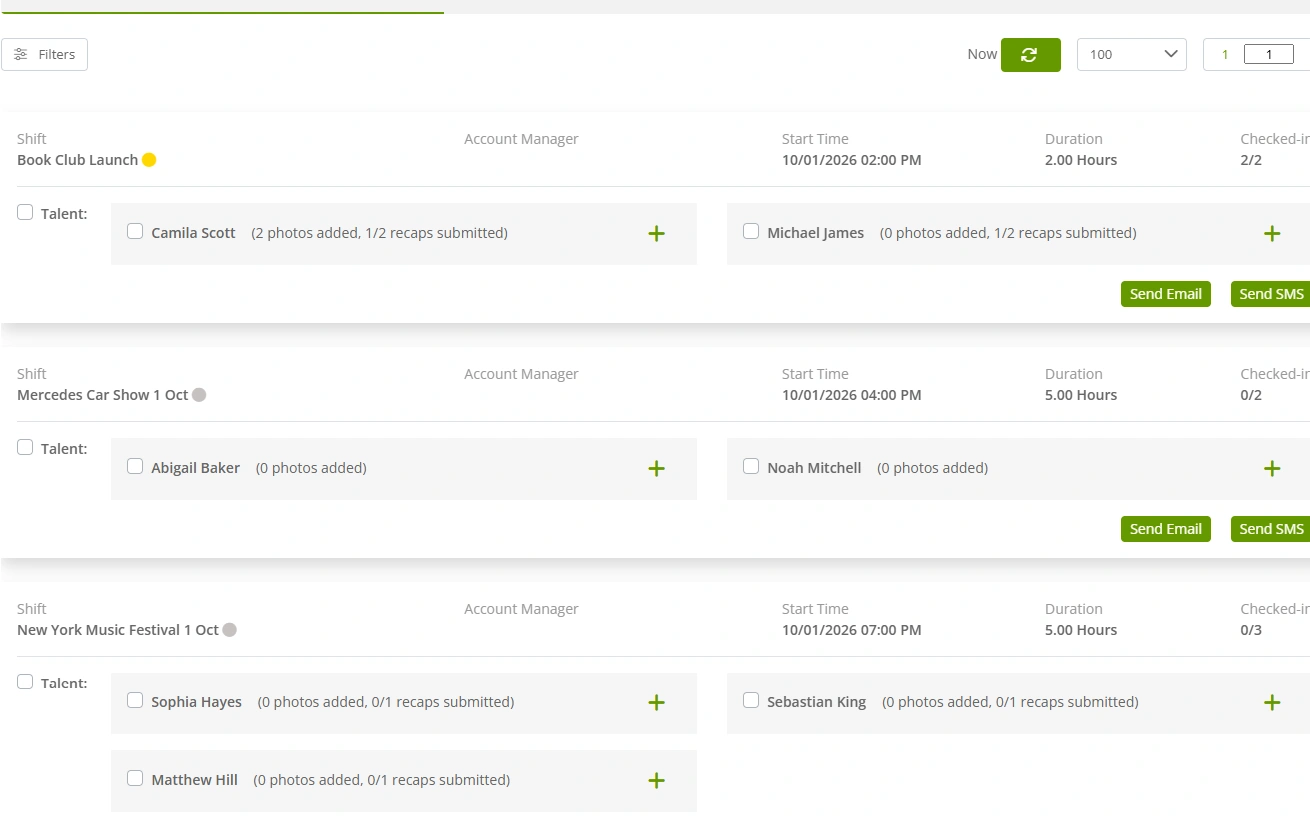Screen dimensions: 1310x820
Task: Open the Filters panel
Action: point(45,55)
